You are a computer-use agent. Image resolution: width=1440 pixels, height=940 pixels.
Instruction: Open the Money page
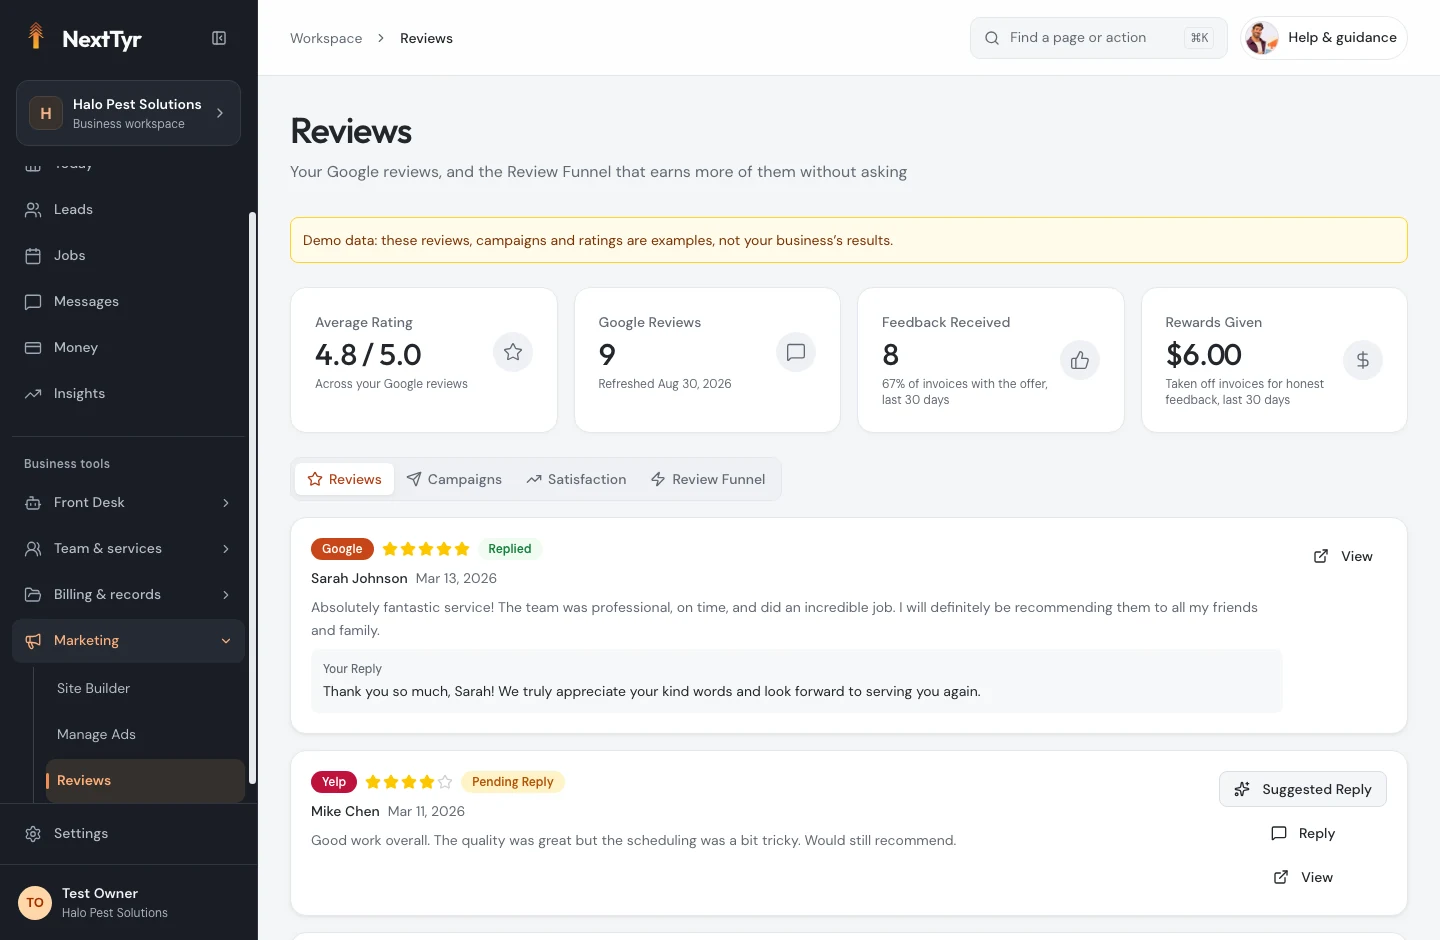[128, 348]
